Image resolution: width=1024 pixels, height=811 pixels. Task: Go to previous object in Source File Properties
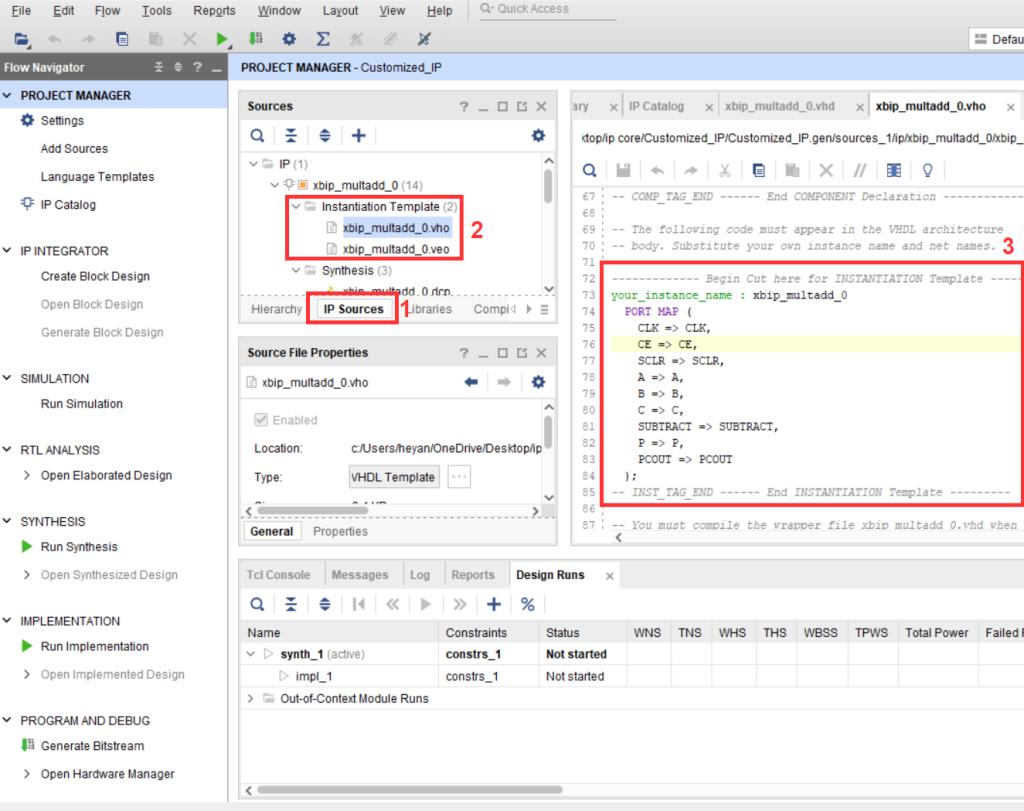[x=471, y=382]
